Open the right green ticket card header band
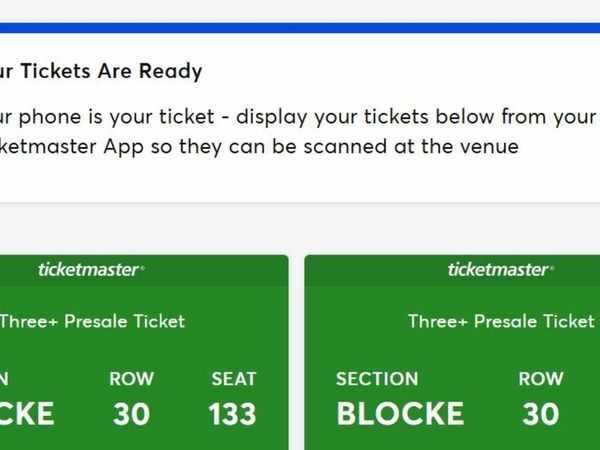The width and height of the screenshot is (600, 450). (x=452, y=271)
